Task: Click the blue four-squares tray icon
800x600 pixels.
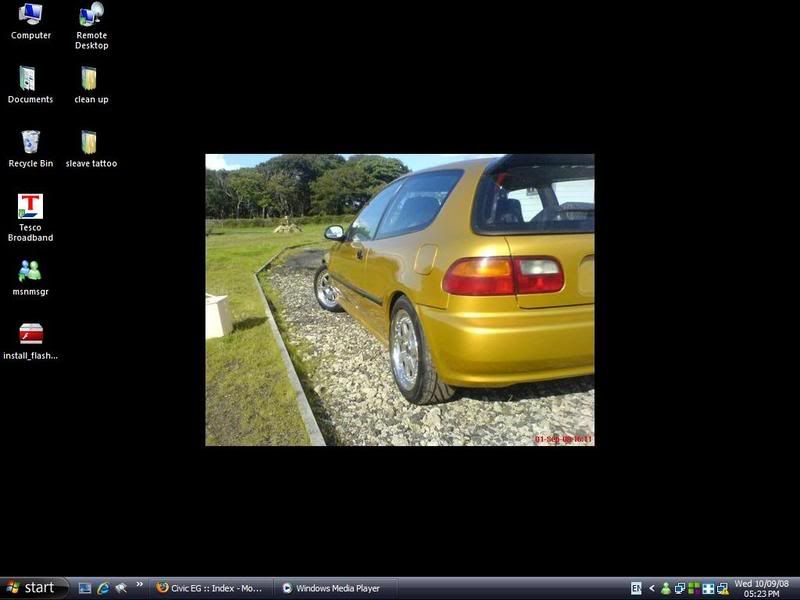Action: [708, 589]
